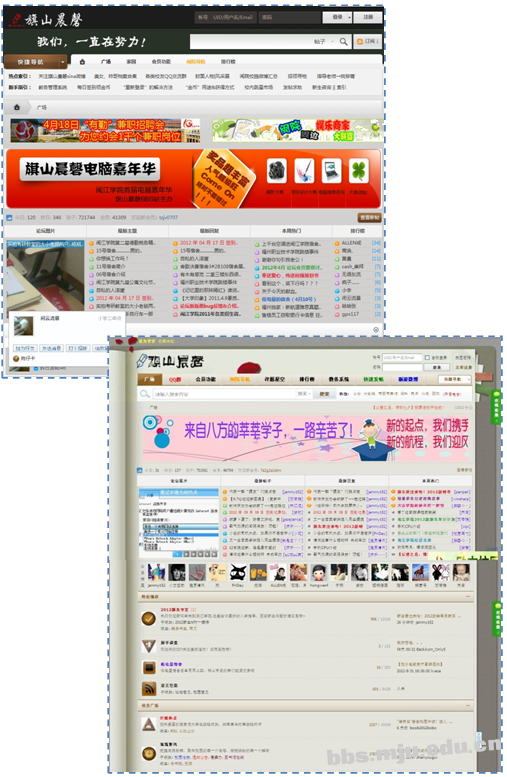
Task: Open the 旗山晨馨电脑嘉年华 red banner
Action: pos(193,178)
